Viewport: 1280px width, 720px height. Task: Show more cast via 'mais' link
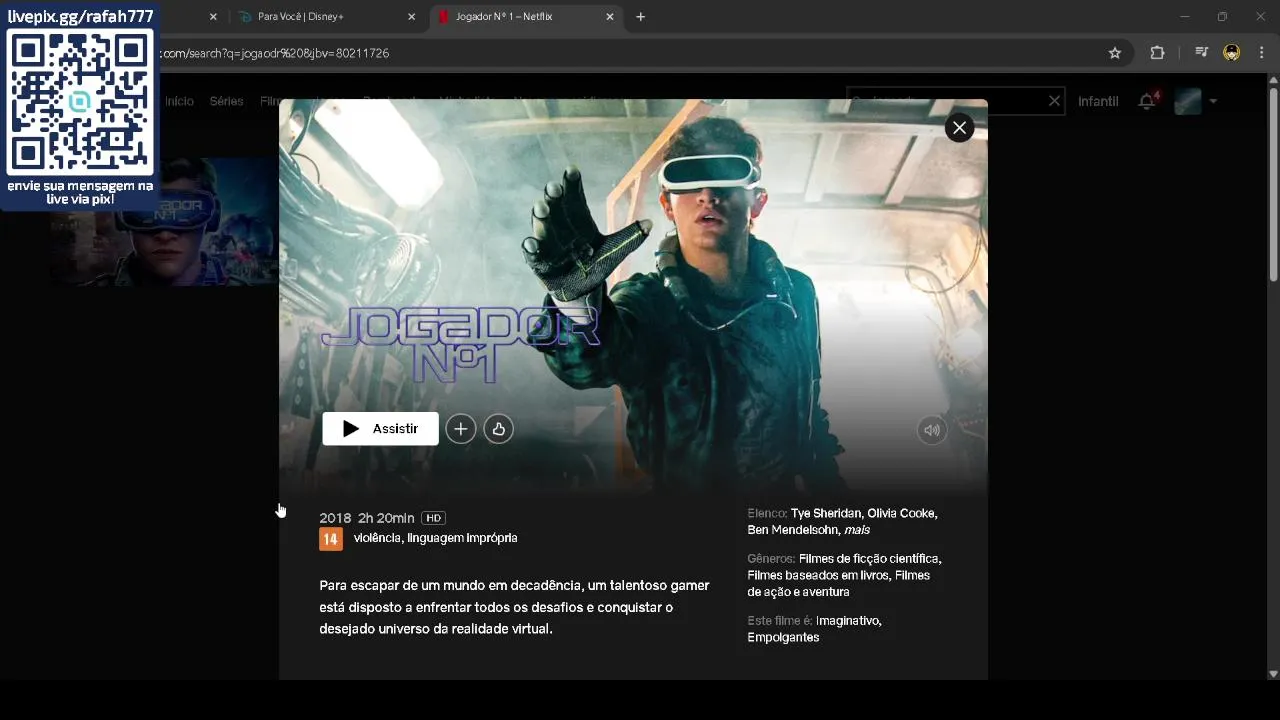coord(857,530)
